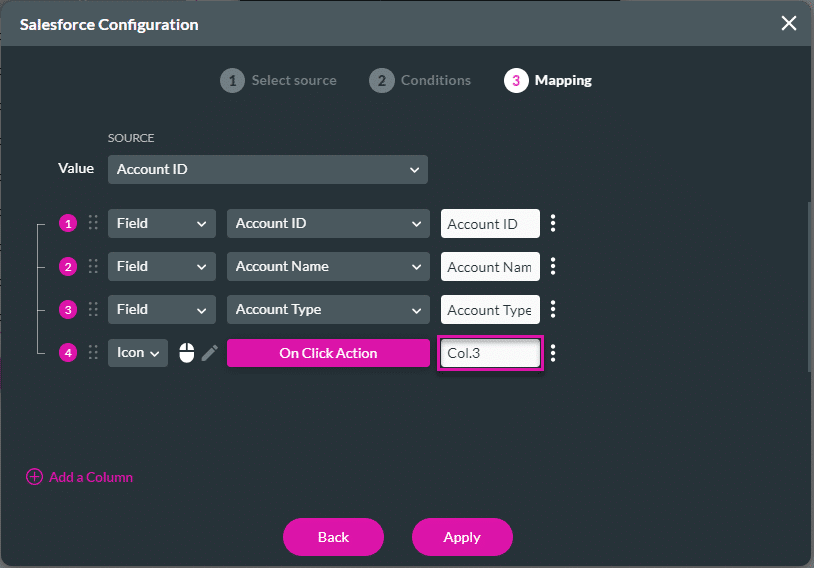Open the three-dot menu for Col.3 row
This screenshot has width=814, height=568.
click(x=553, y=353)
